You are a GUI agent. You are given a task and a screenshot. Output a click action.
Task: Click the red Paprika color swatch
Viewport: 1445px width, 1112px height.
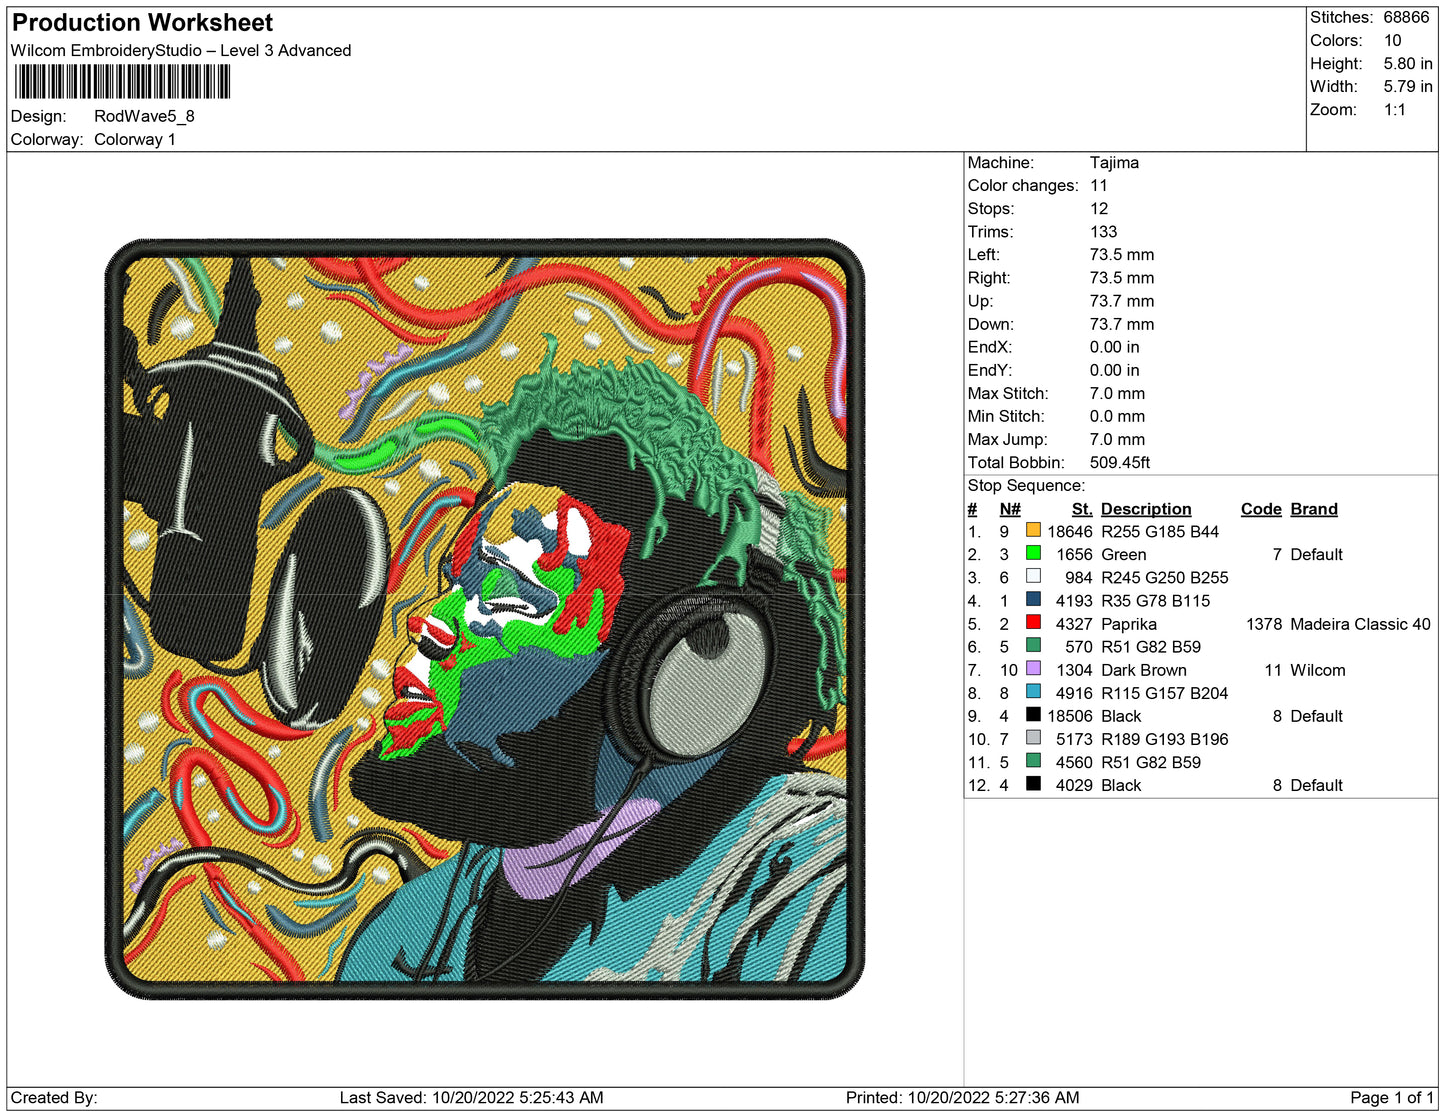1033,622
